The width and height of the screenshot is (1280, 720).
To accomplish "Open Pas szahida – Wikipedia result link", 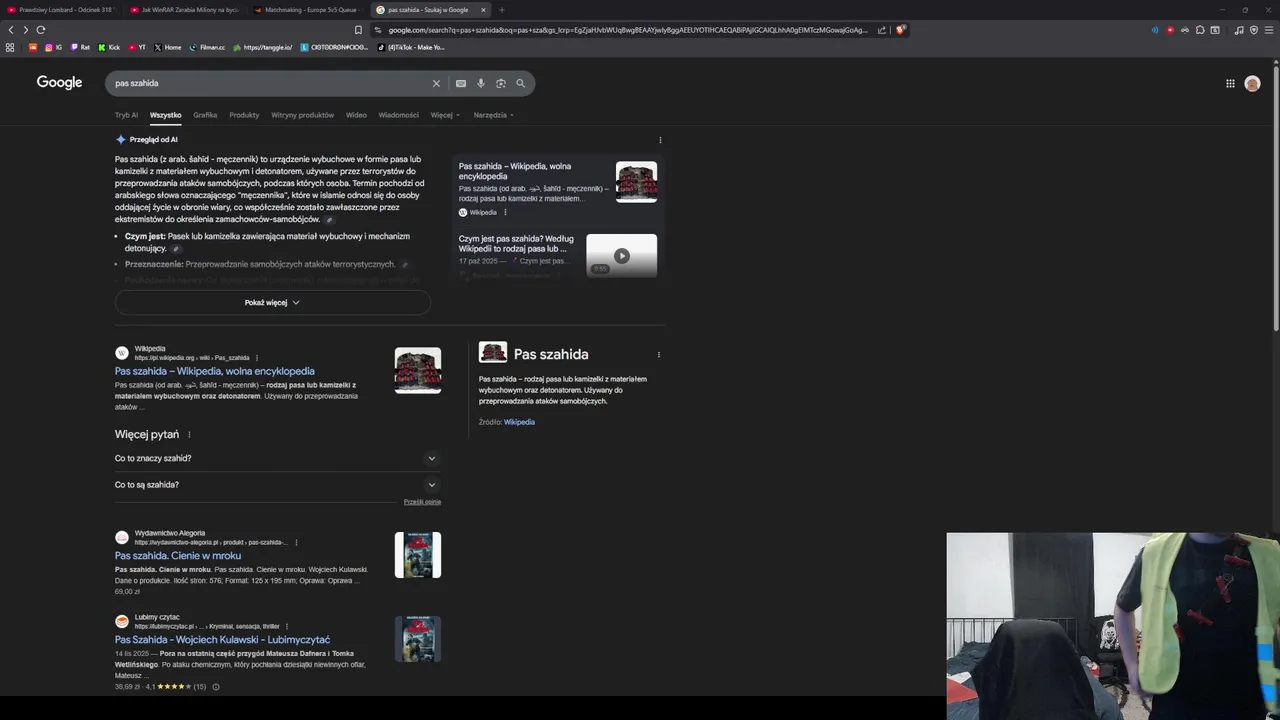I will pyautogui.click(x=215, y=371).
